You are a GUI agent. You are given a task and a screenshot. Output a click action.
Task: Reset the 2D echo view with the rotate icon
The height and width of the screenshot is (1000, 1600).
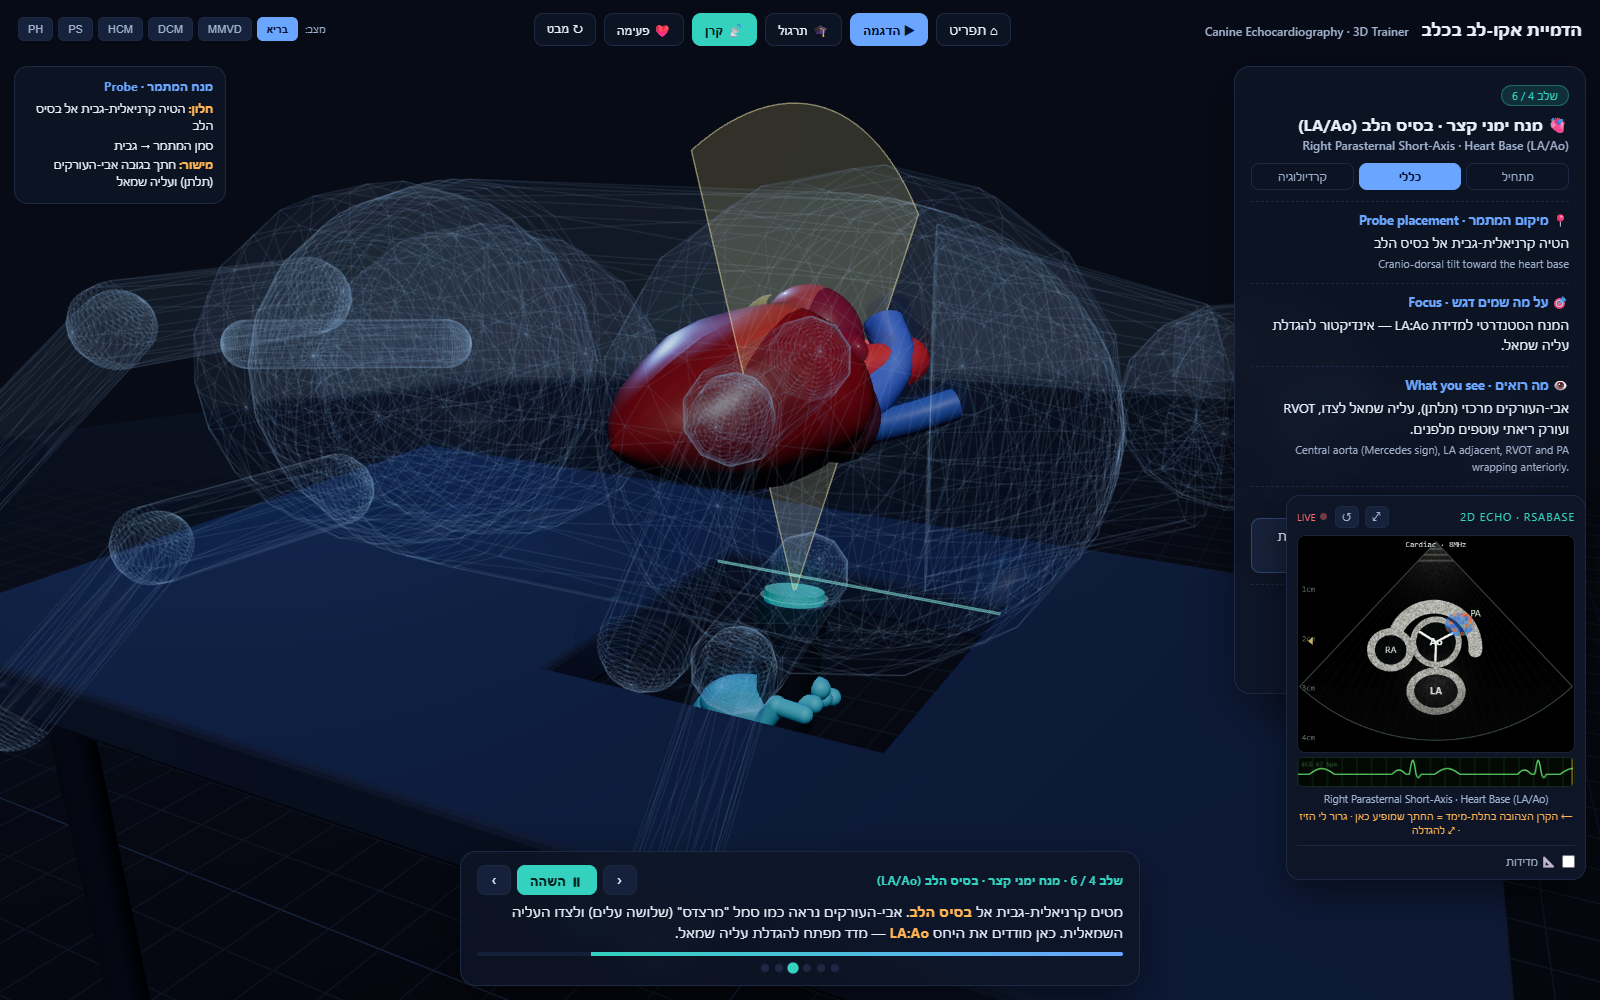point(1347,517)
